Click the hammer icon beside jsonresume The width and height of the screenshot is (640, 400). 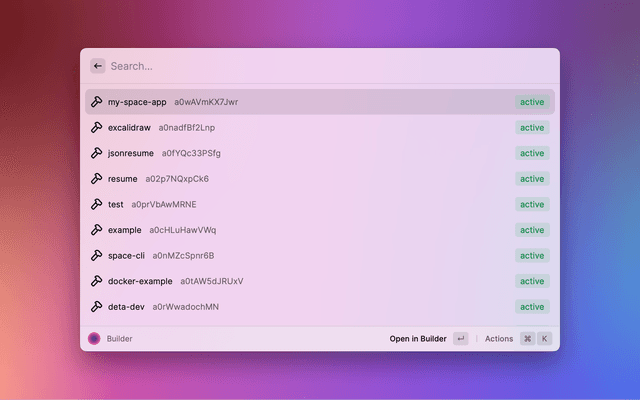[x=97, y=153]
